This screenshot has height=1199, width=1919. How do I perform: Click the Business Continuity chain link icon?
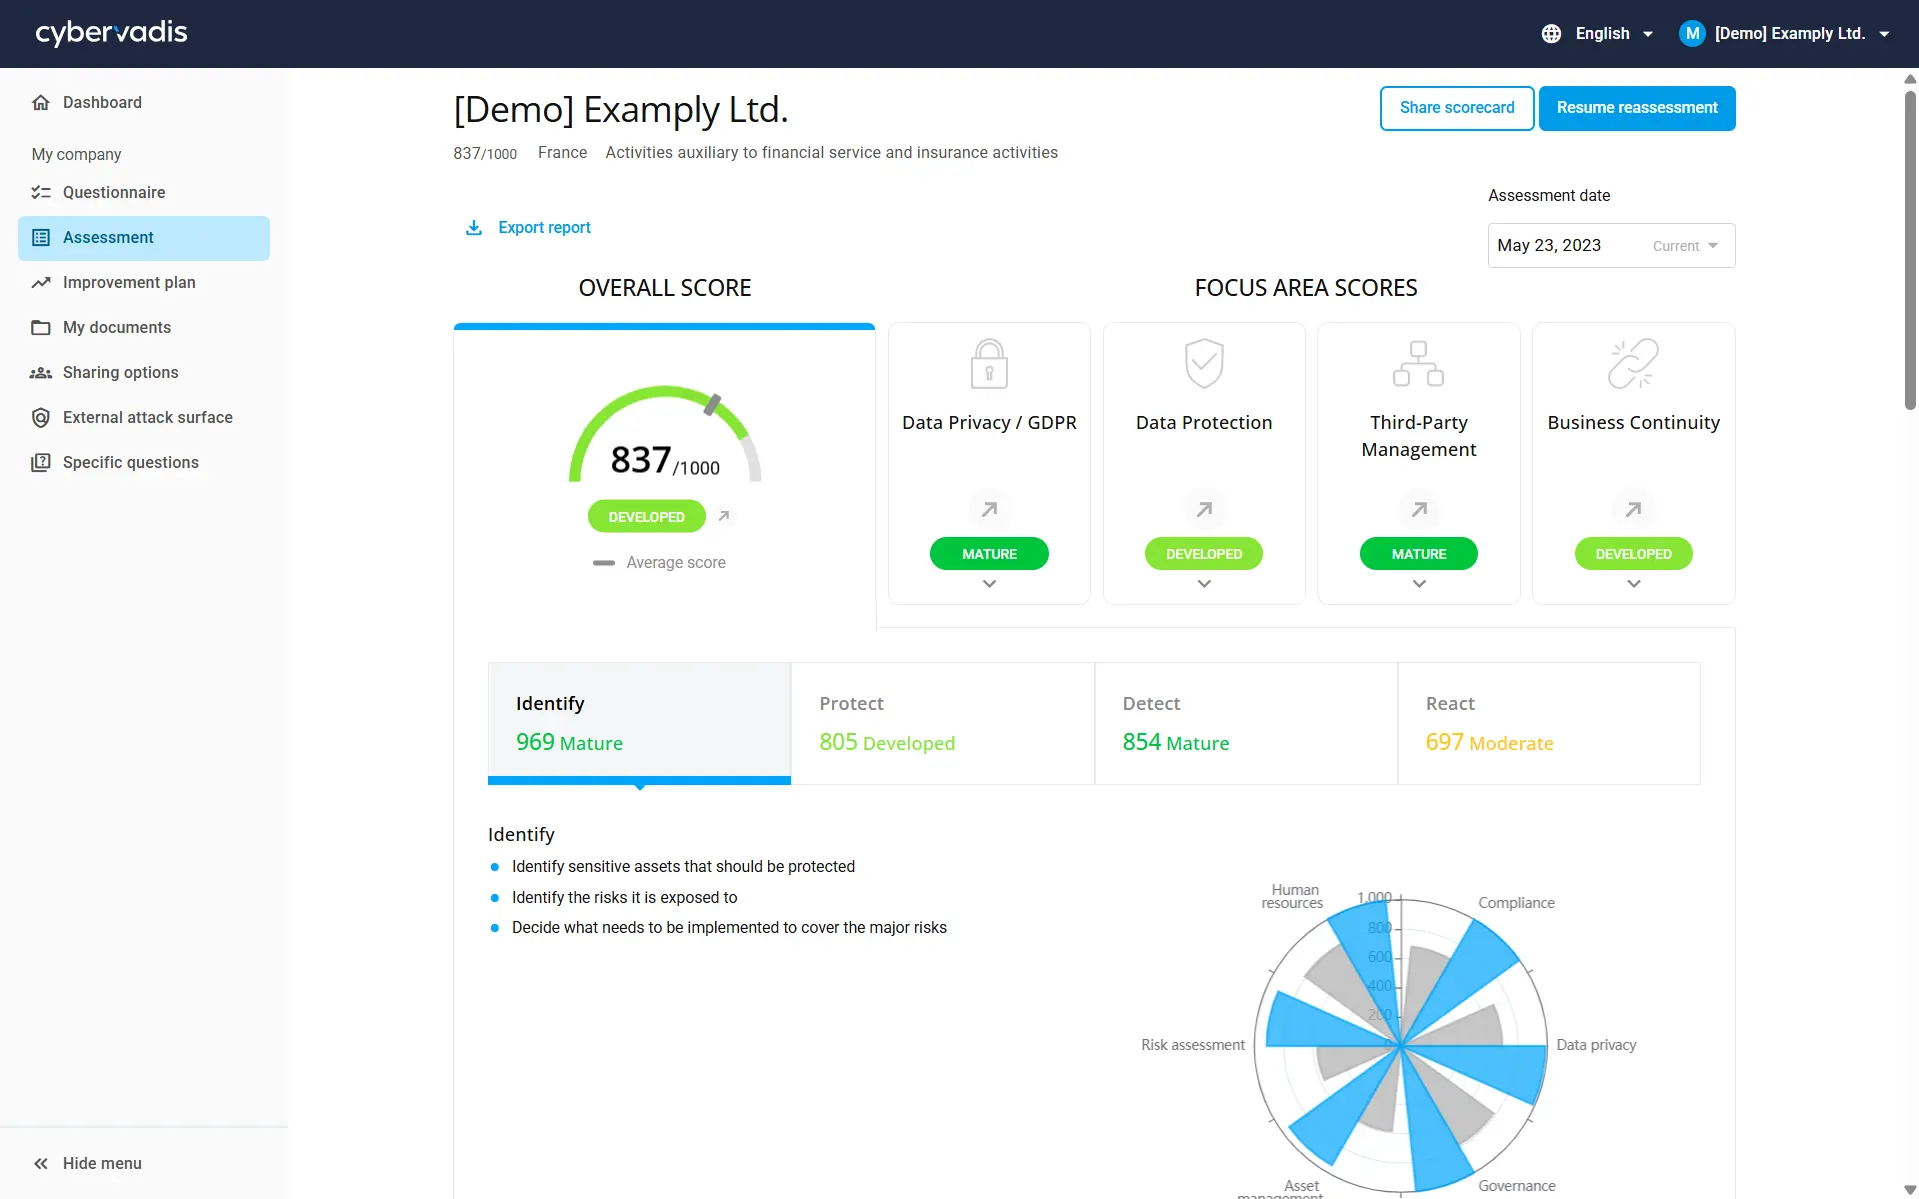(x=1633, y=364)
